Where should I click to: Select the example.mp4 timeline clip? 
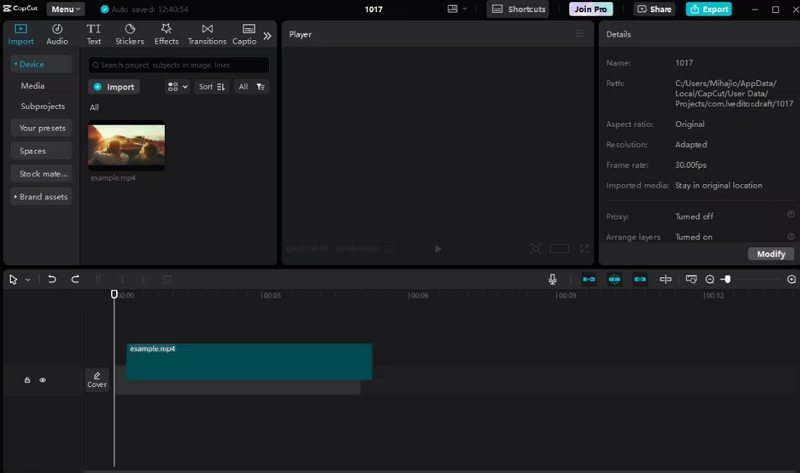(249, 362)
